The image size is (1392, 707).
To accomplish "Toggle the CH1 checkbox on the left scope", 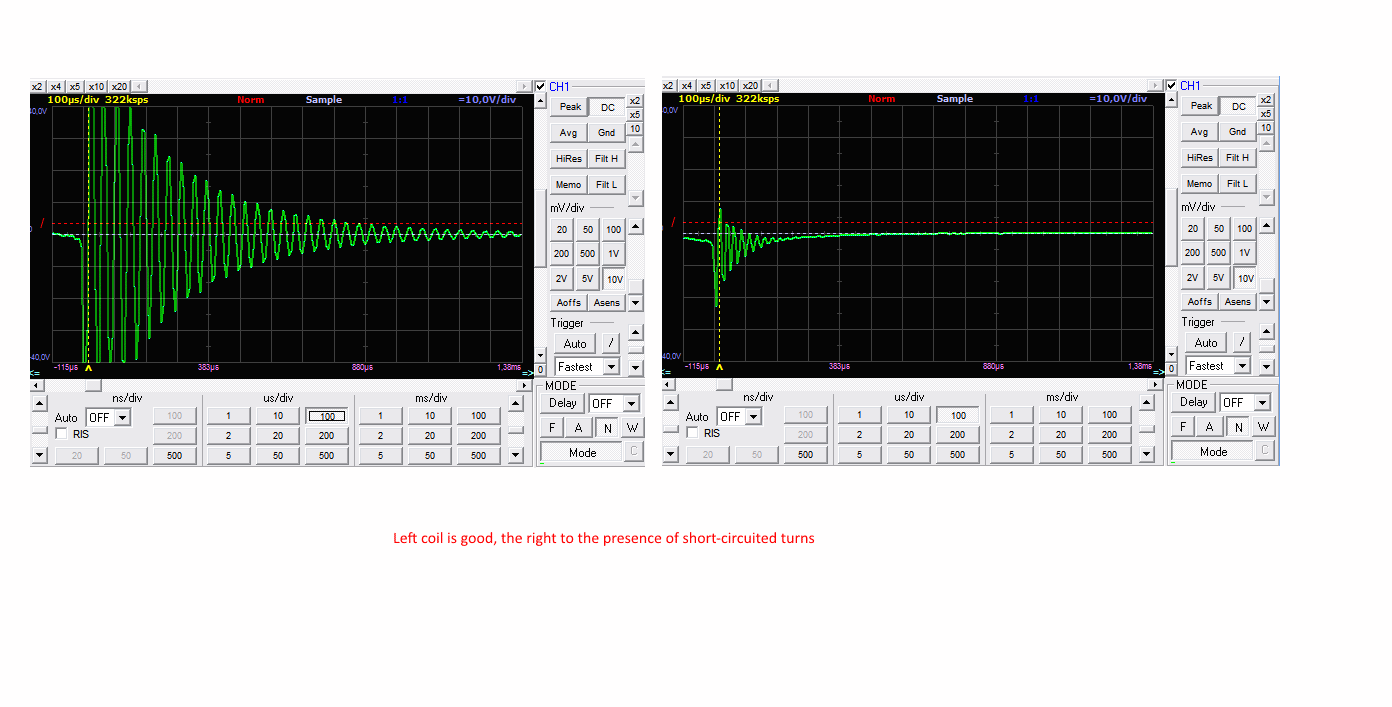I will pos(541,86).
